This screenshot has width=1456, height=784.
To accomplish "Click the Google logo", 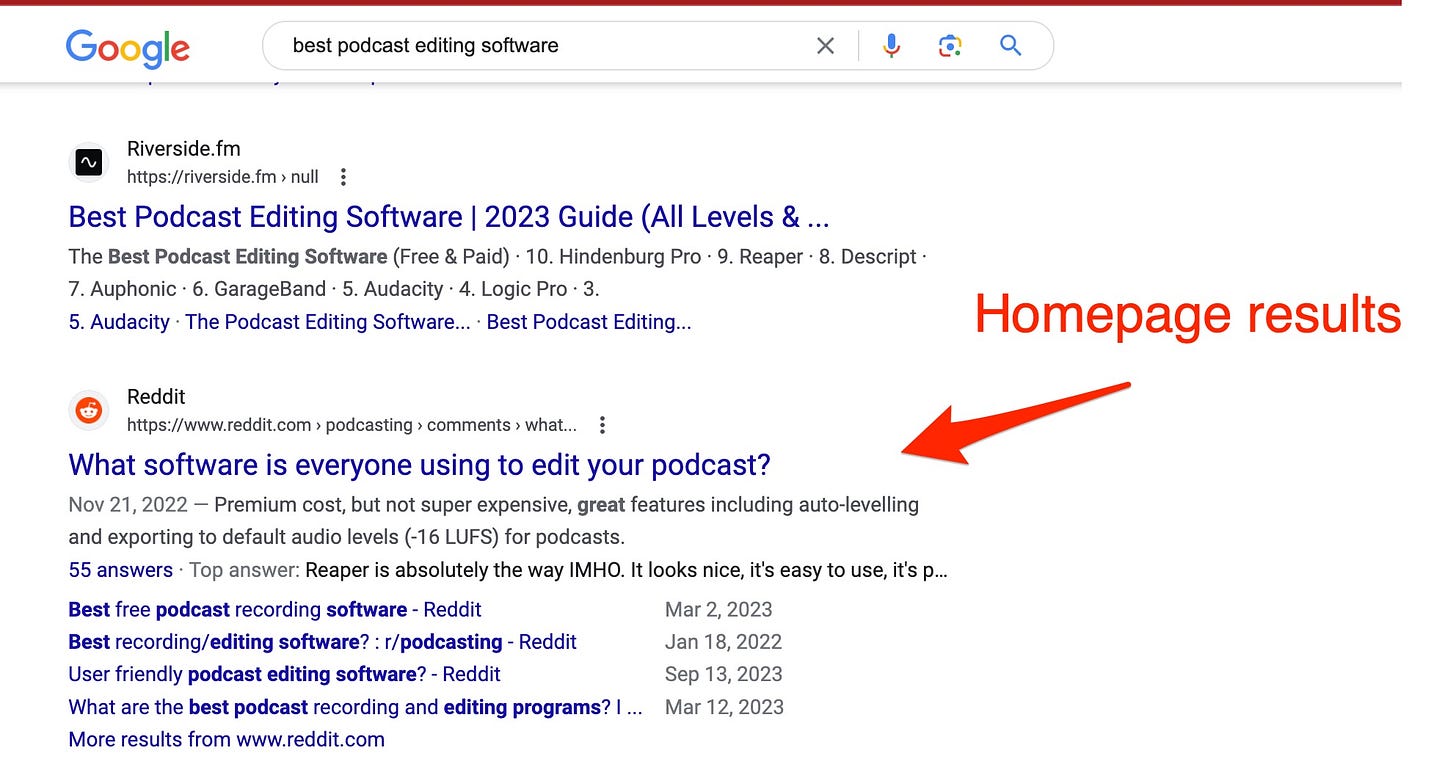I will coord(127,47).
